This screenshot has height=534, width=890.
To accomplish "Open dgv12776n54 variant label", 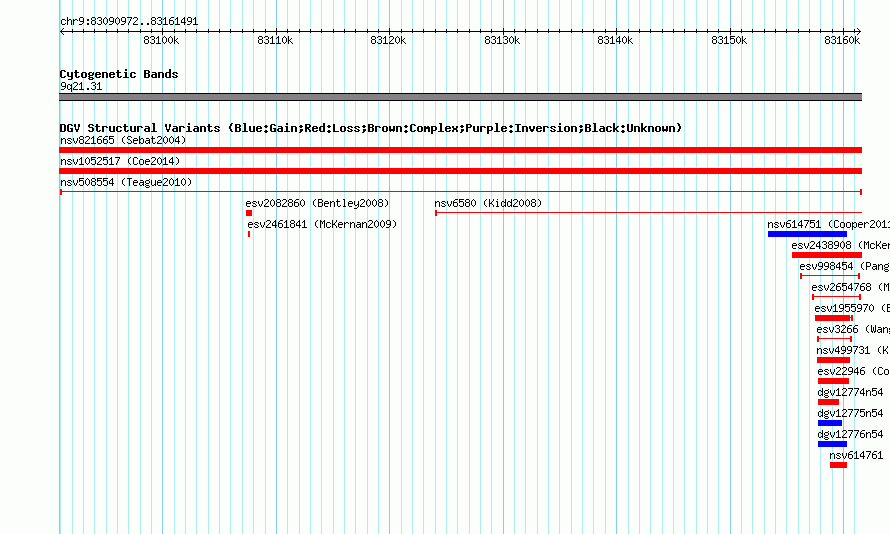I will tap(850, 434).
